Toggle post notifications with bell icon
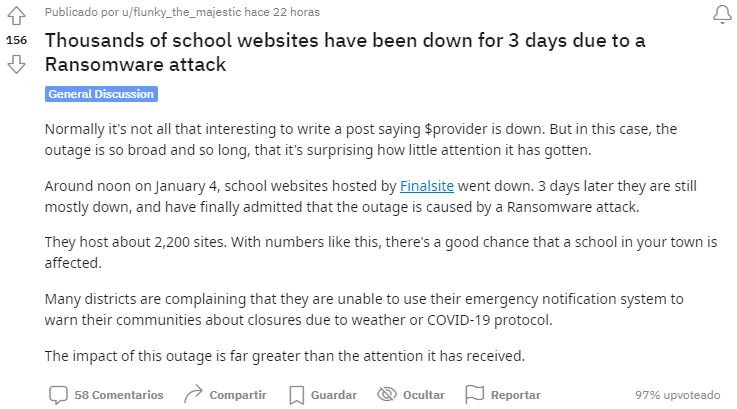737x409 pixels. tap(722, 14)
